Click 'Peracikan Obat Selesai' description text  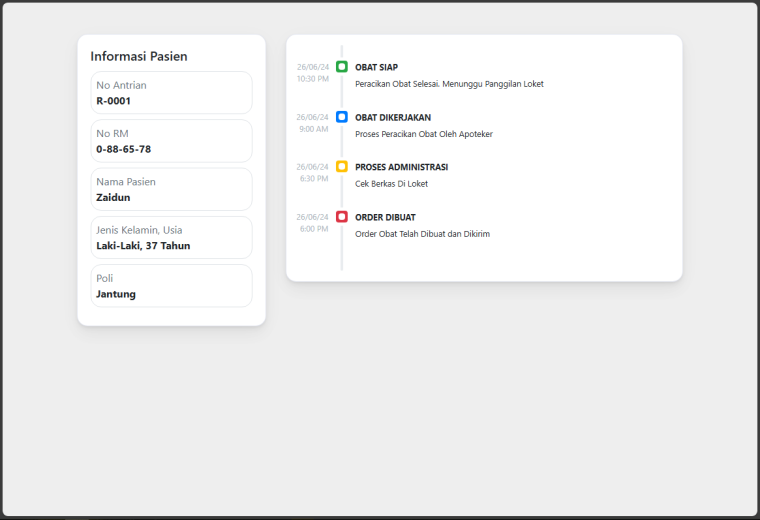tap(397, 84)
